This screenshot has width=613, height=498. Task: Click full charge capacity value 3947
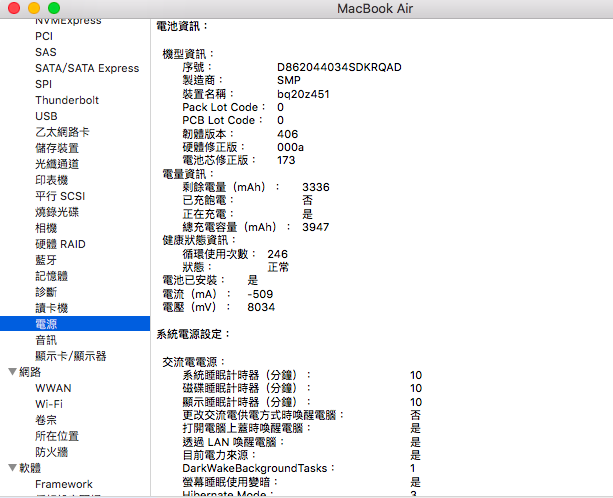tap(316, 227)
